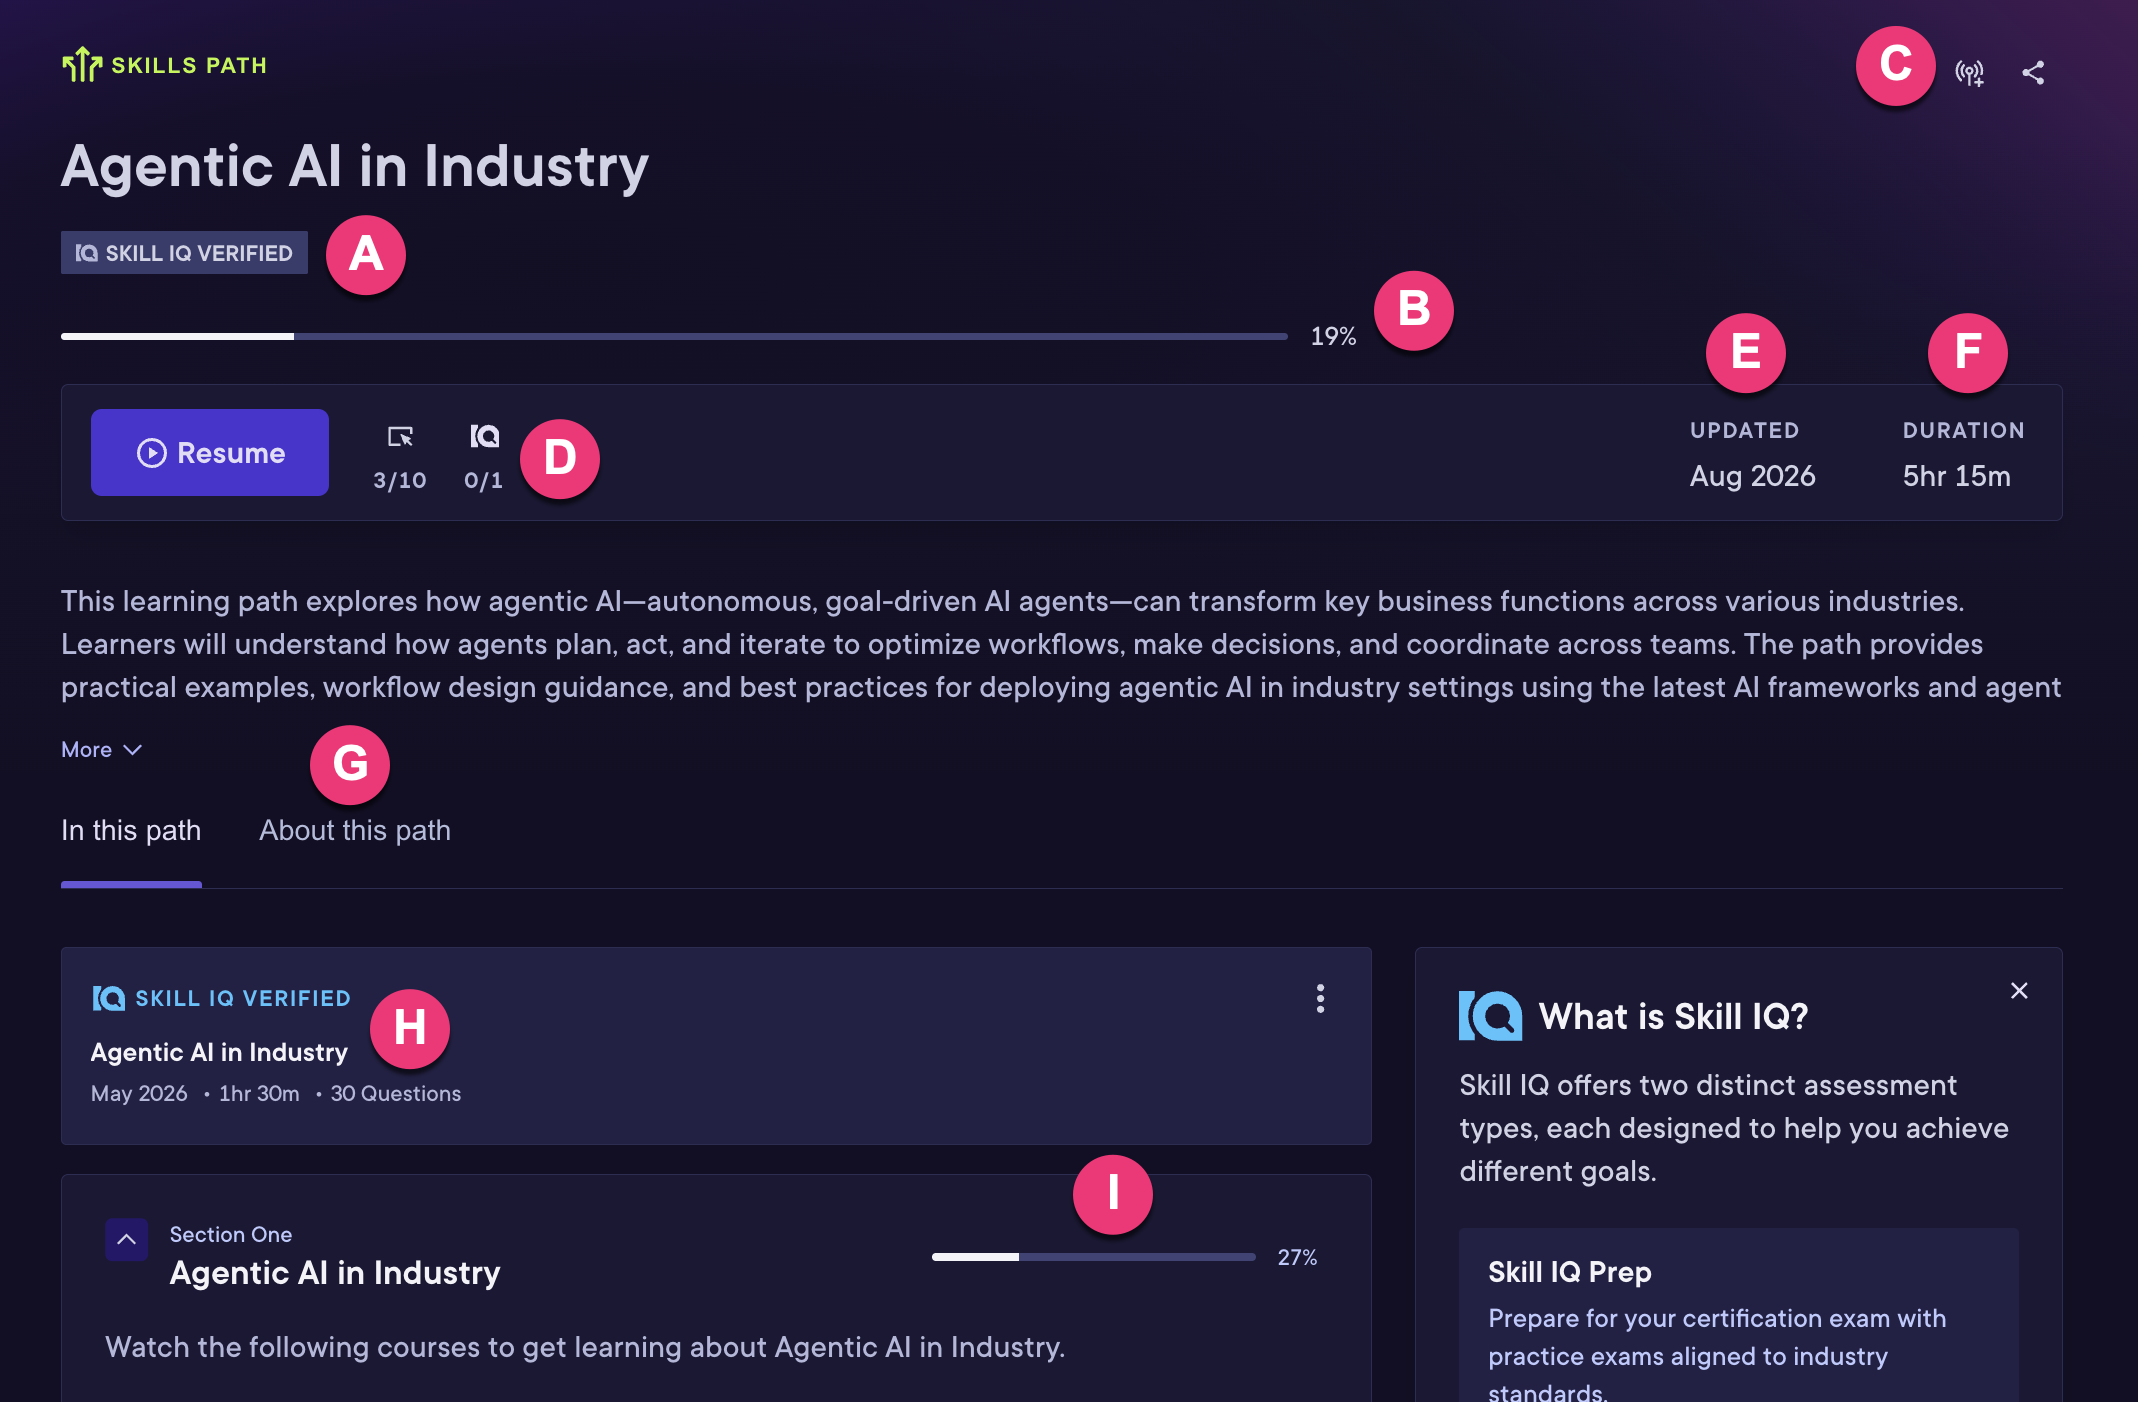Click the add-to-channel broadcast icon
Image resolution: width=2138 pixels, height=1402 pixels.
1970,73
